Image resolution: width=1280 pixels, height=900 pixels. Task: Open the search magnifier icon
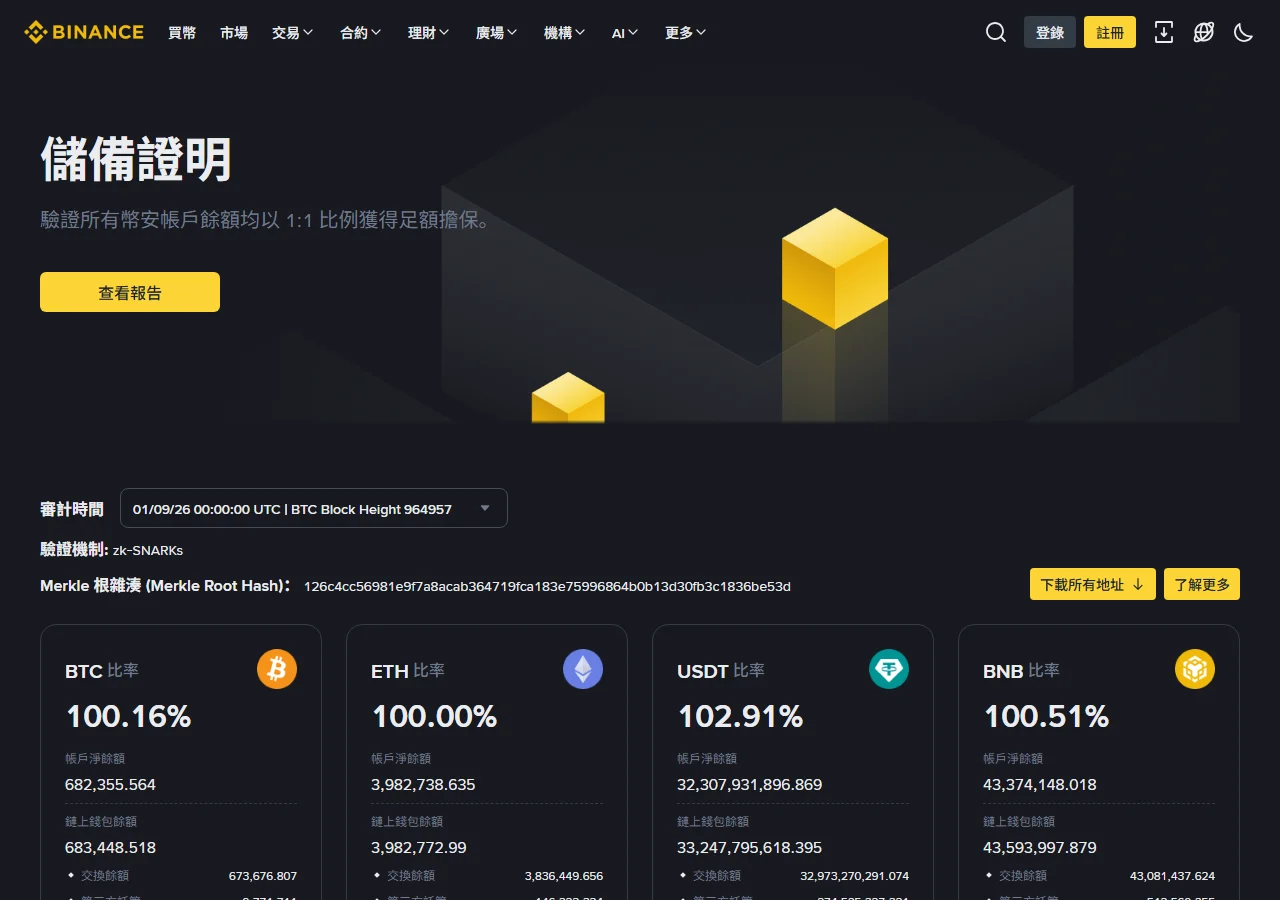pos(996,32)
